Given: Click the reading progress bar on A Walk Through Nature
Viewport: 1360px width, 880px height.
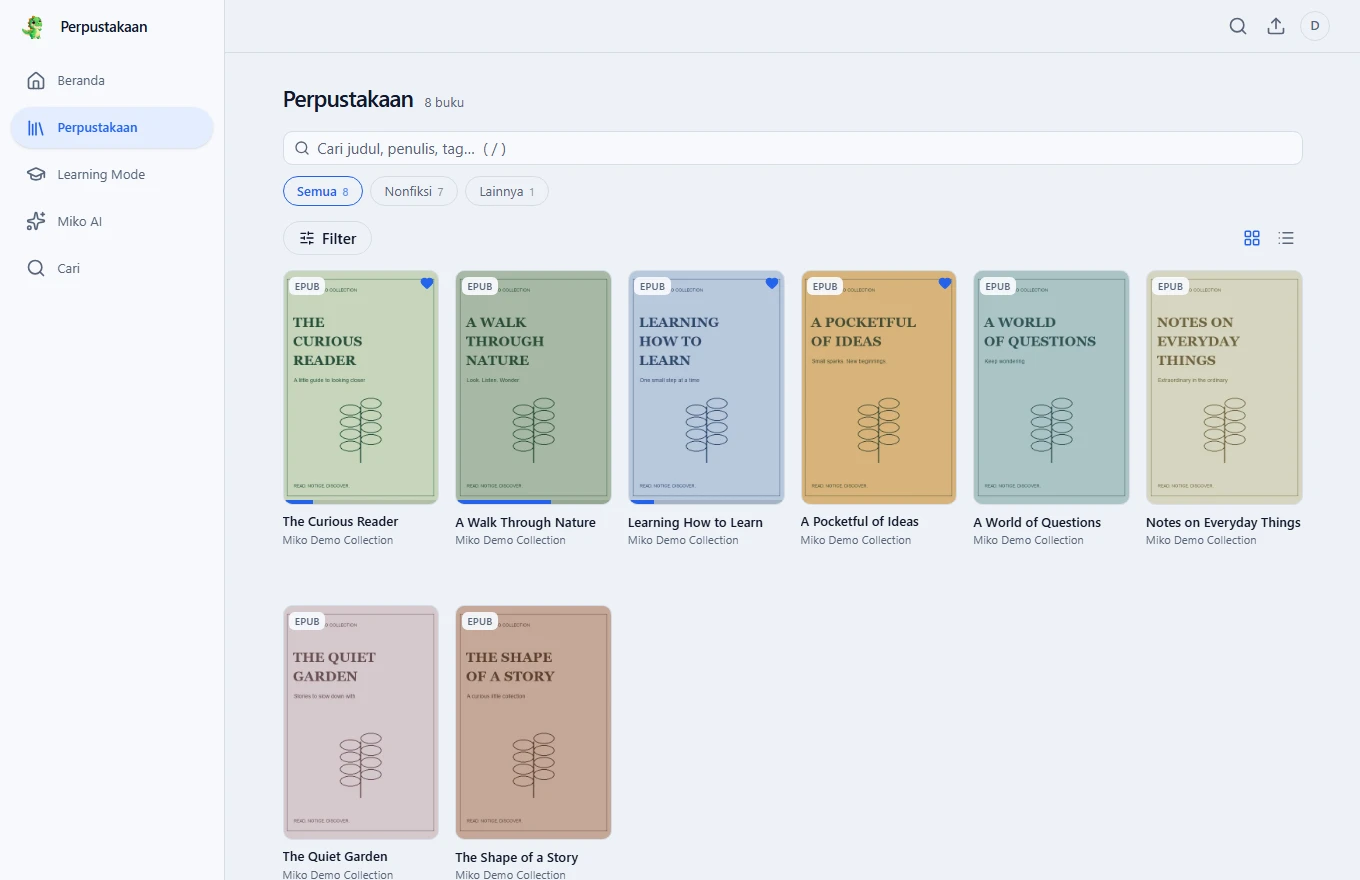Looking at the screenshot, I should (x=533, y=502).
